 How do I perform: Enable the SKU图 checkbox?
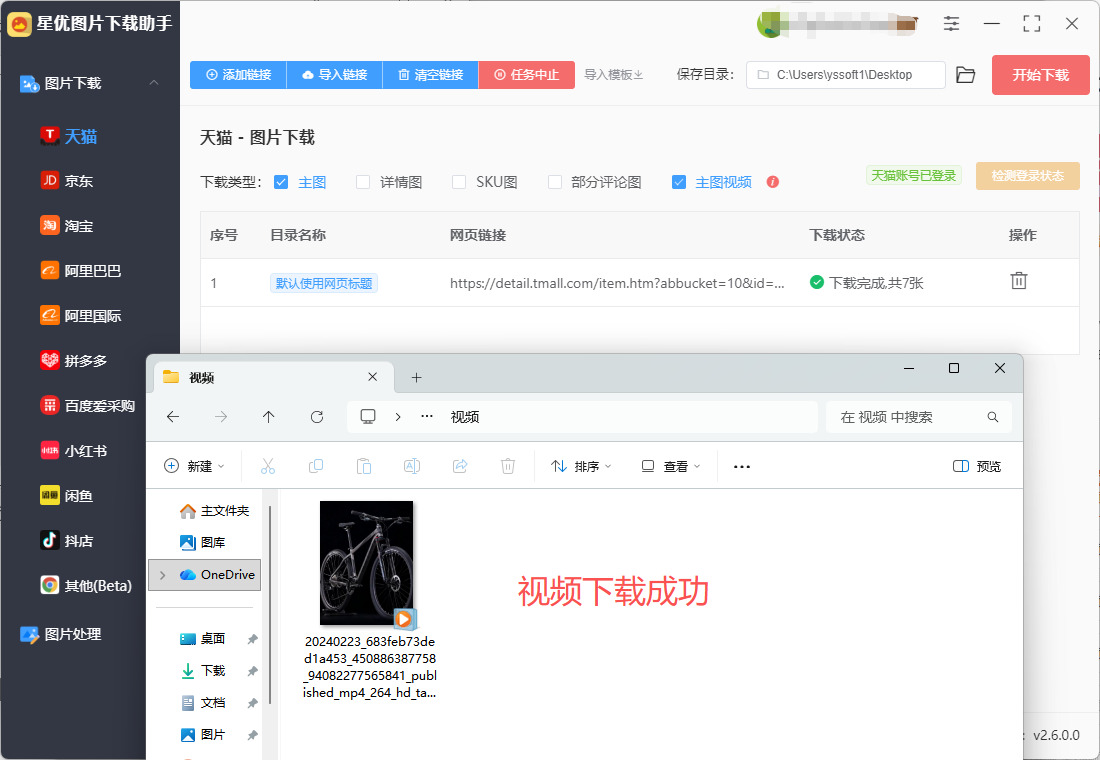pos(459,182)
